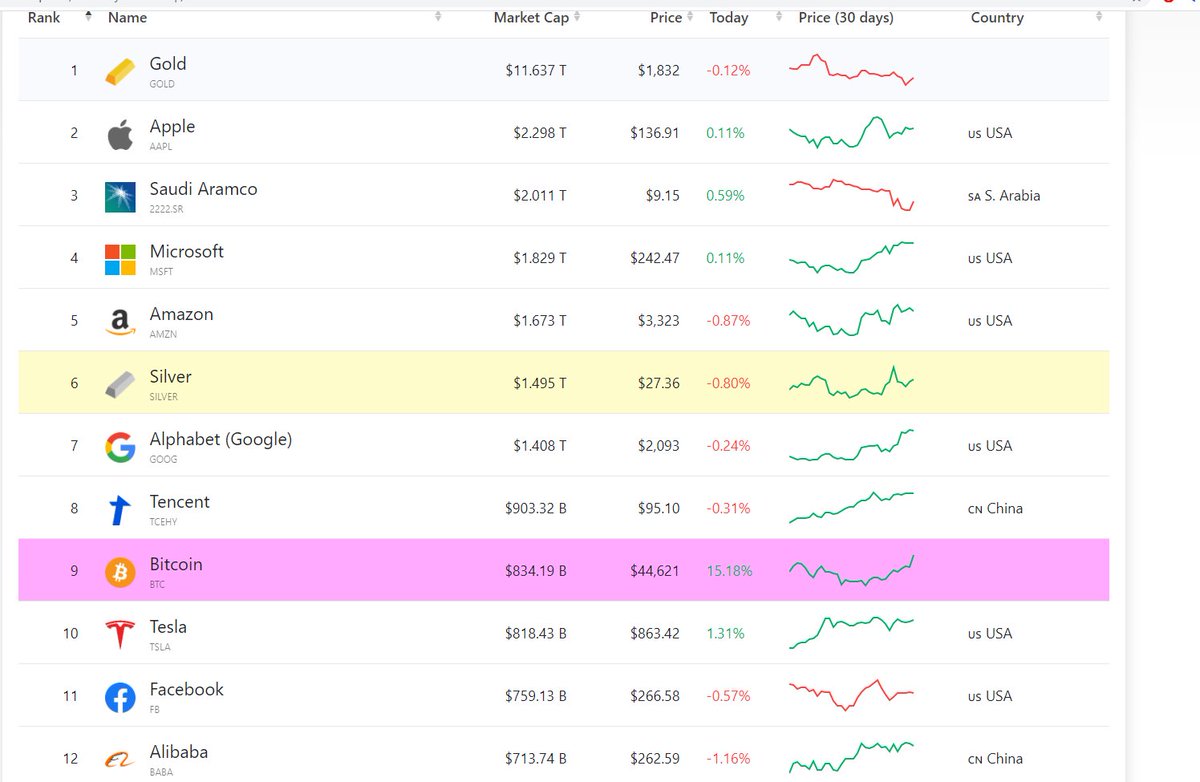Click Amazon's 30-day price chart
Image resolution: width=1200 pixels, height=782 pixels.
click(x=851, y=320)
